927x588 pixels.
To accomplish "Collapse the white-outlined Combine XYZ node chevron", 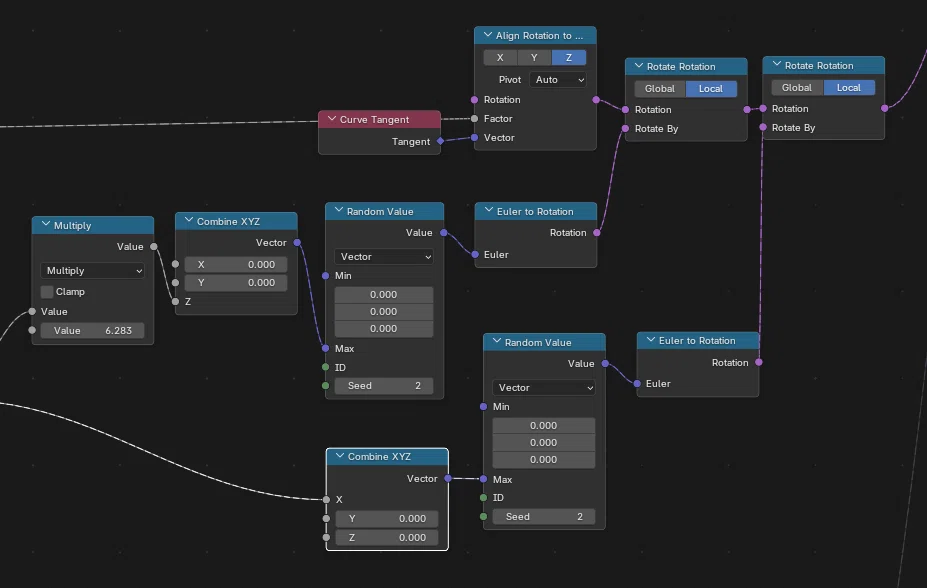I will (339, 456).
